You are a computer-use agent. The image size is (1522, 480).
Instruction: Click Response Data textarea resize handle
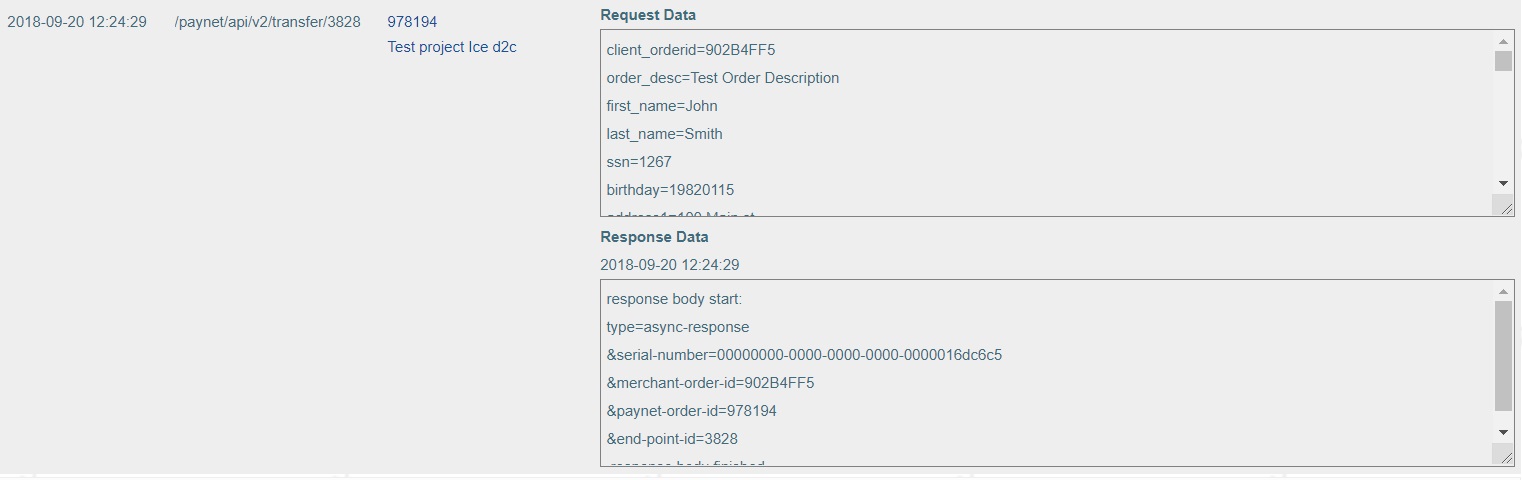click(x=1503, y=456)
